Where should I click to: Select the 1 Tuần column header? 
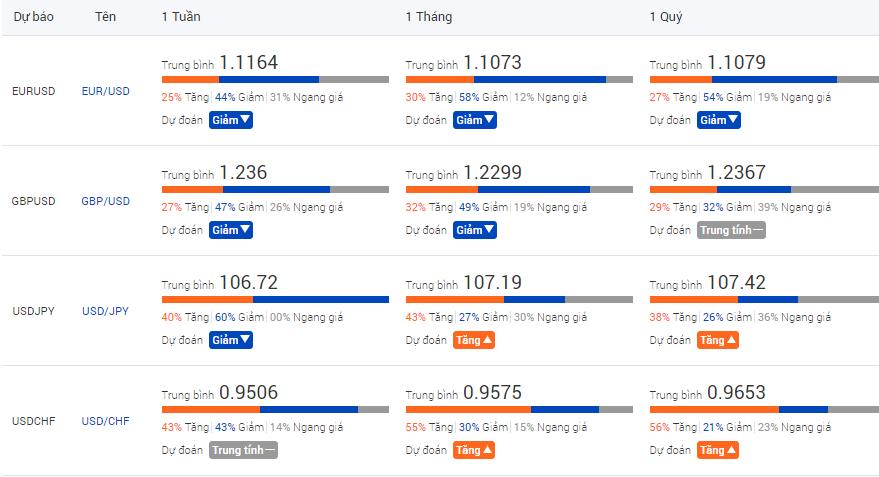[x=181, y=18]
